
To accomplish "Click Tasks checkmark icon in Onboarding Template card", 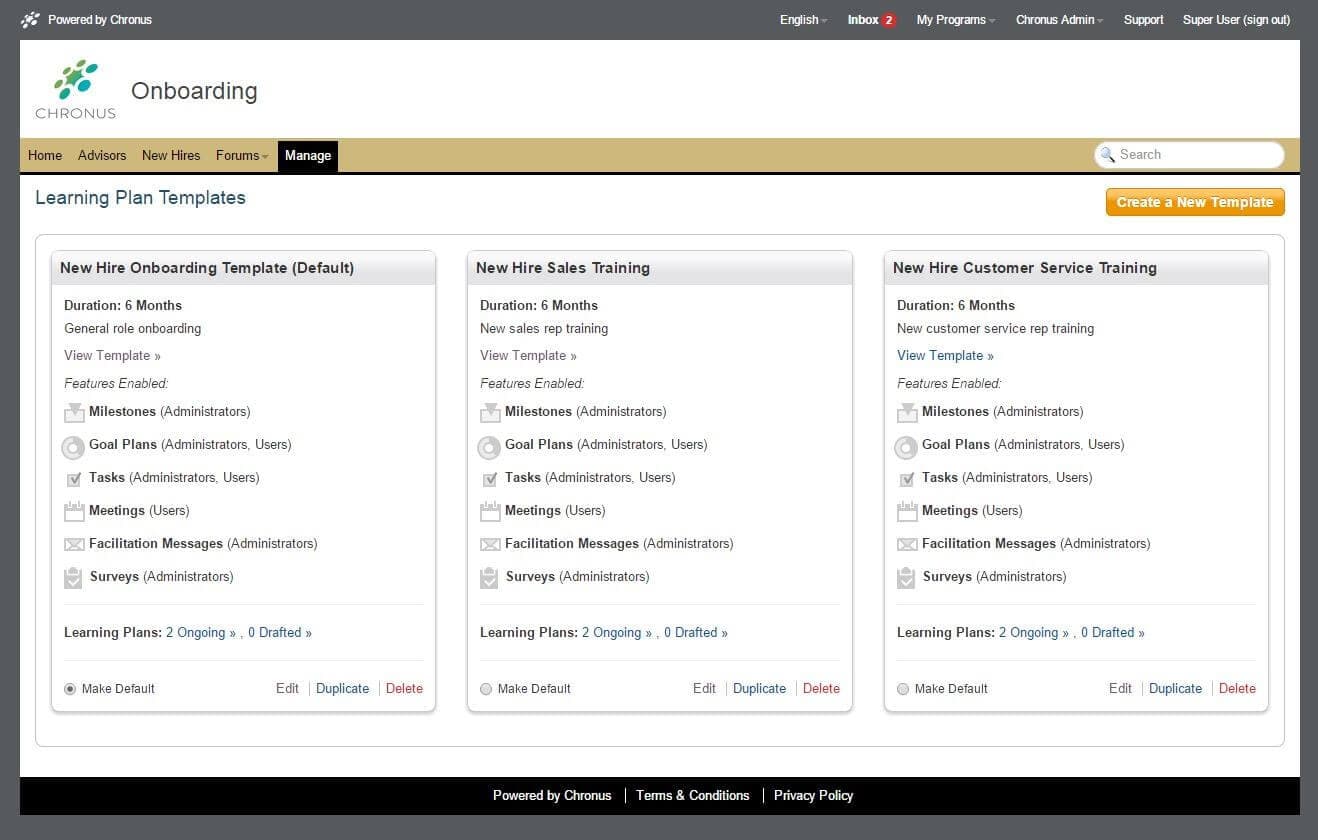I will 74,479.
